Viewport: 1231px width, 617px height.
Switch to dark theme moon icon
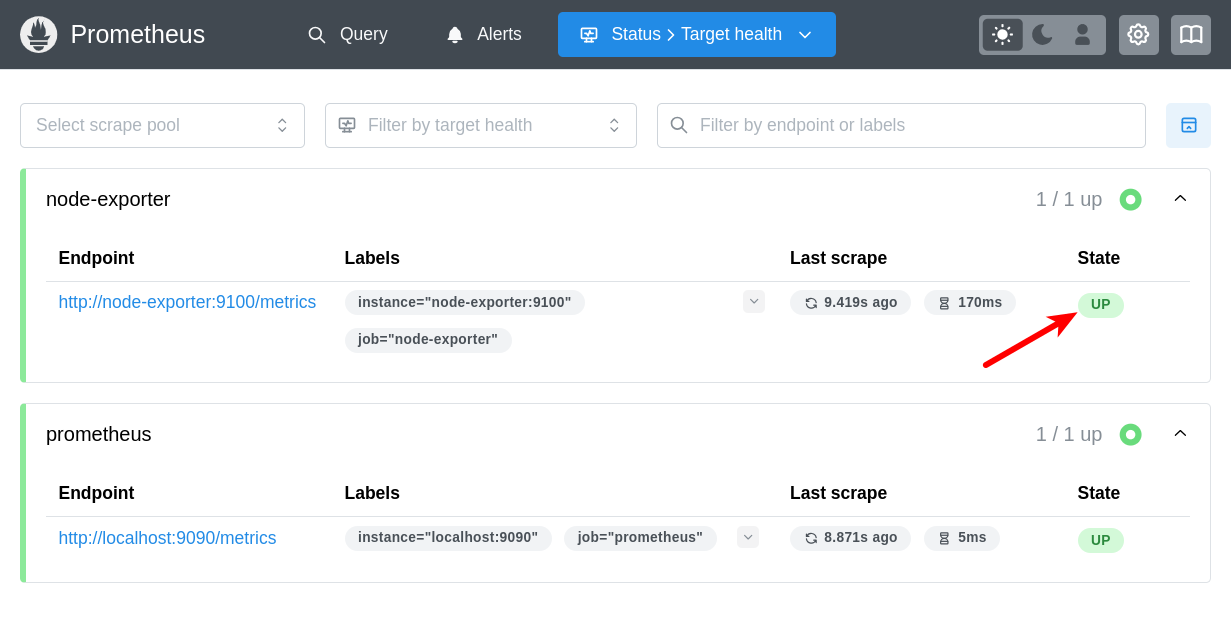1042,34
